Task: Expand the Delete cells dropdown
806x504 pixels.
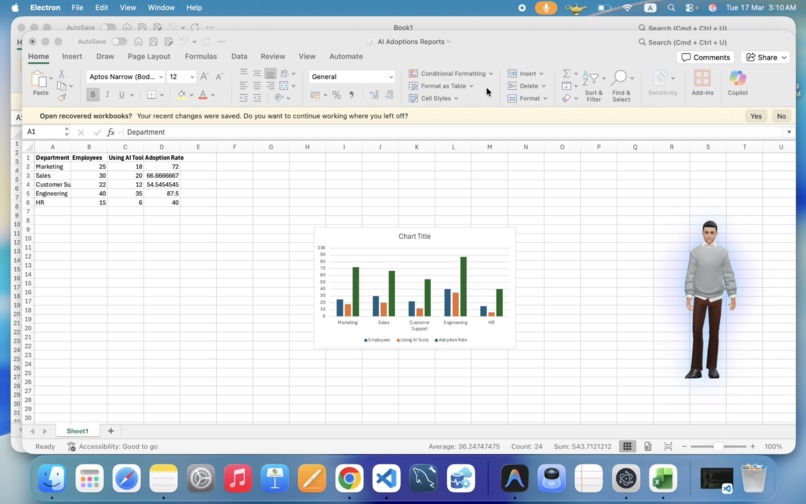Action: tap(526, 86)
